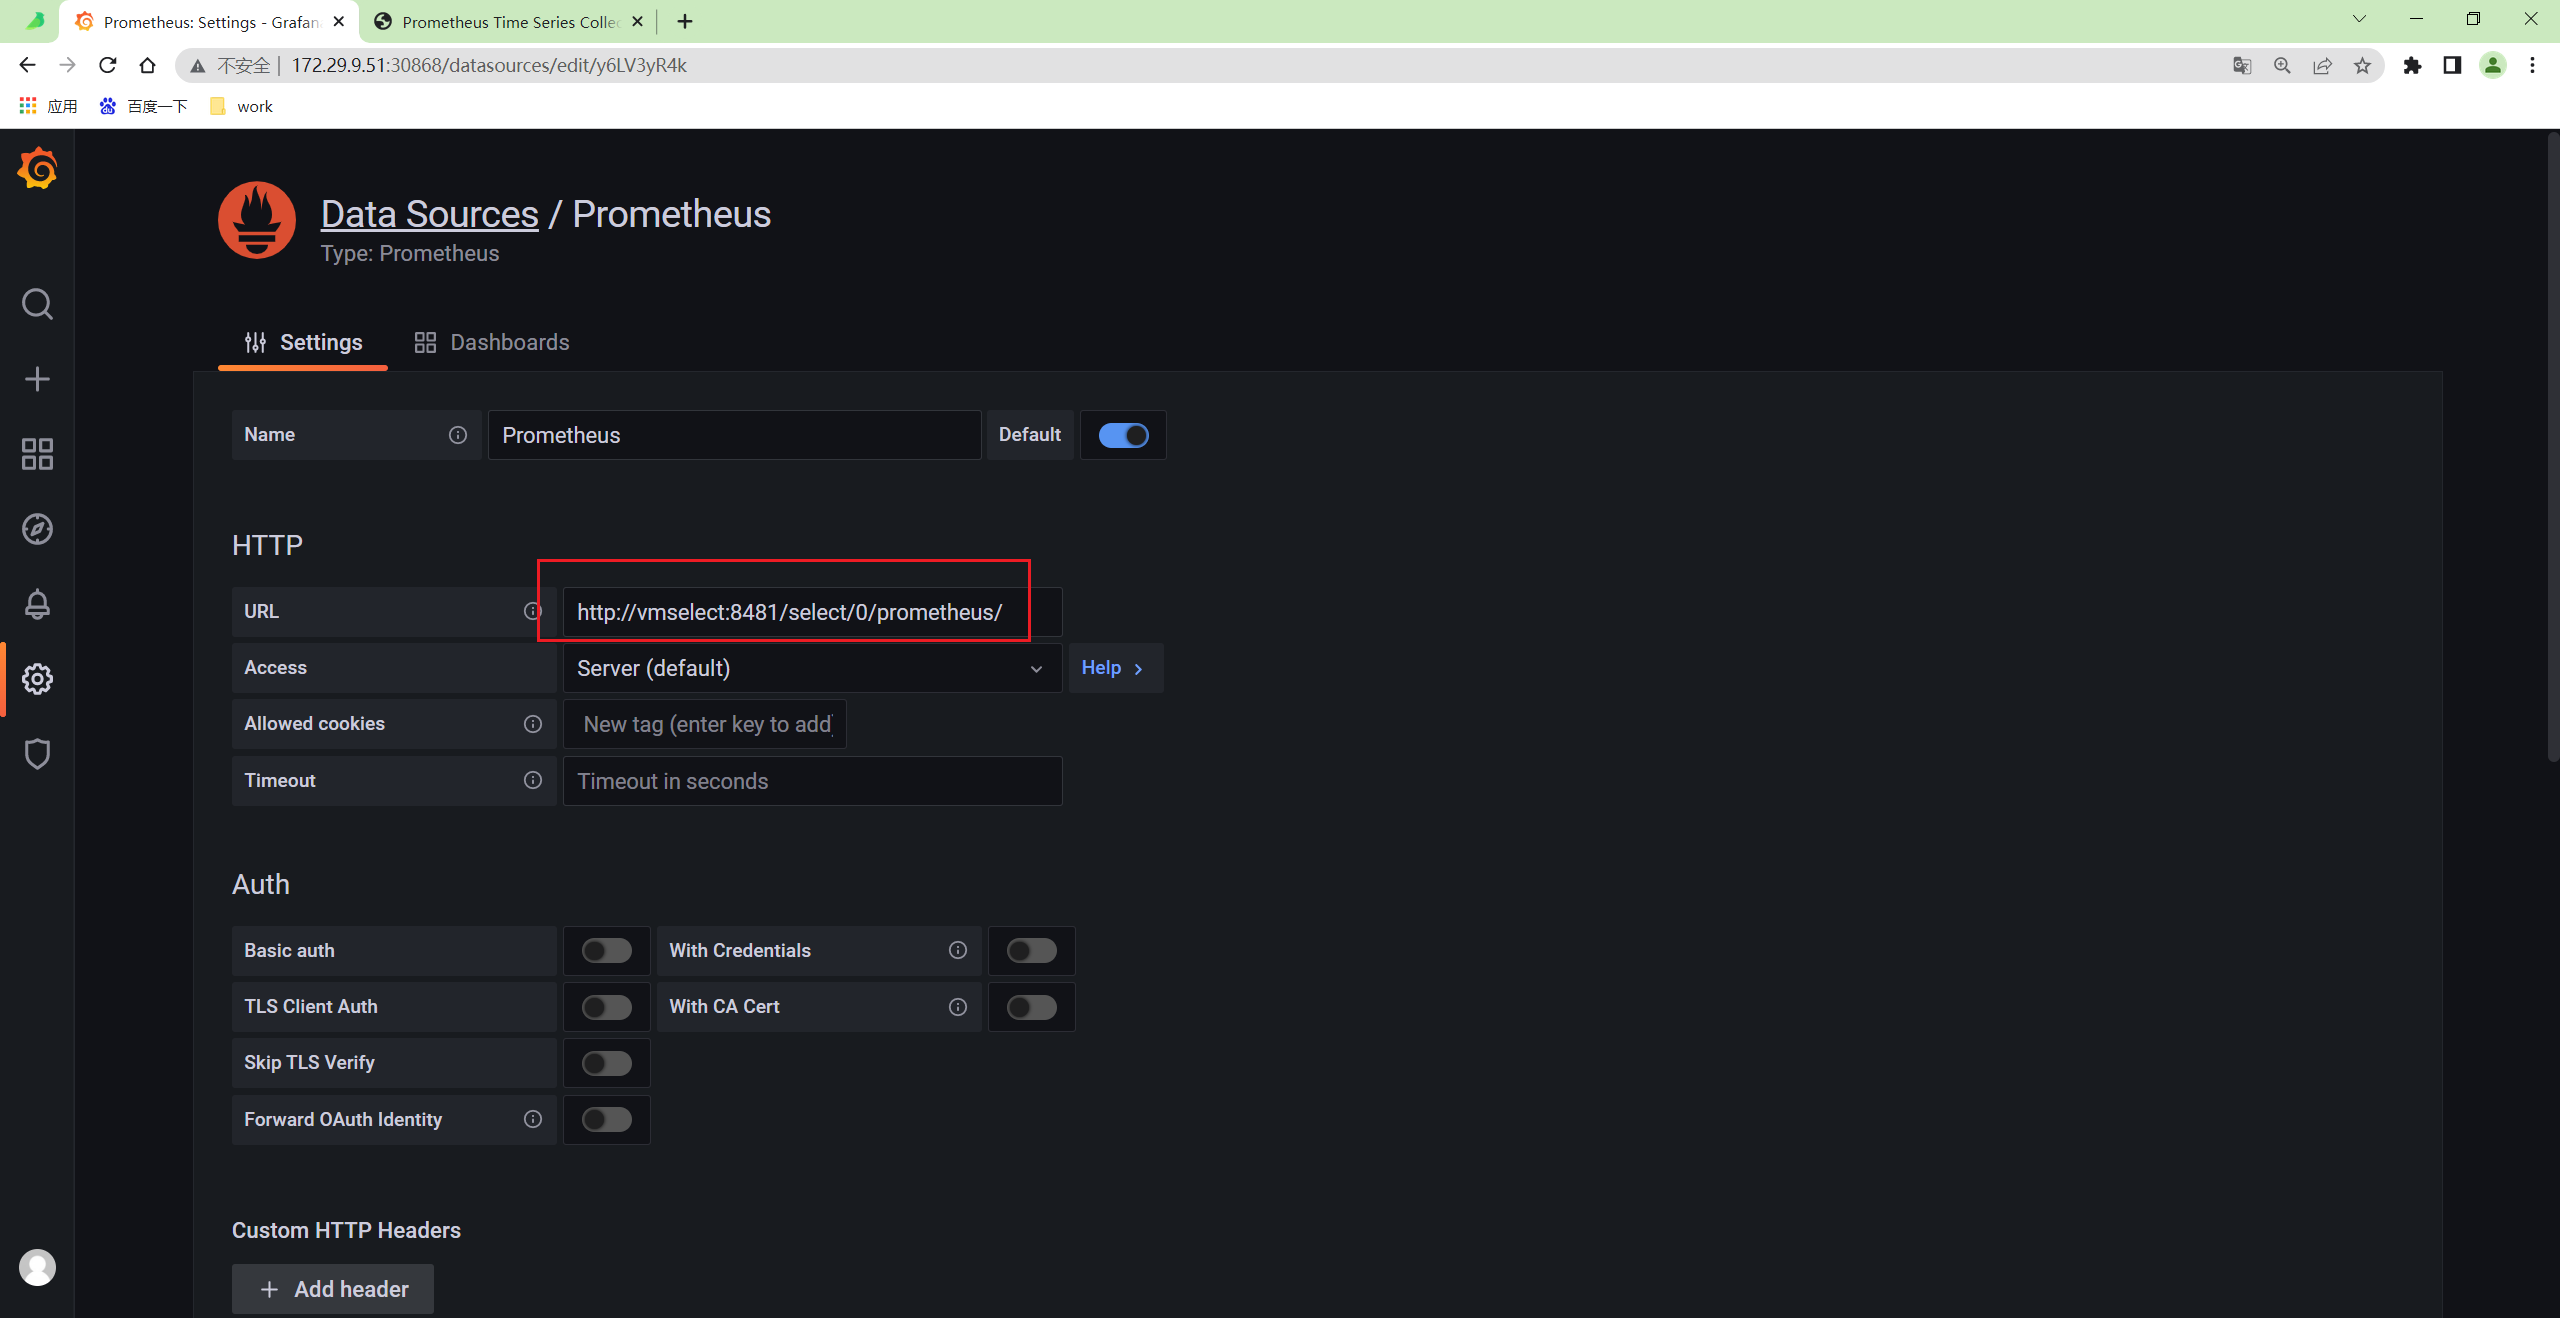Click the Add header button
The width and height of the screenshot is (2560, 1318).
pyautogui.click(x=333, y=1289)
